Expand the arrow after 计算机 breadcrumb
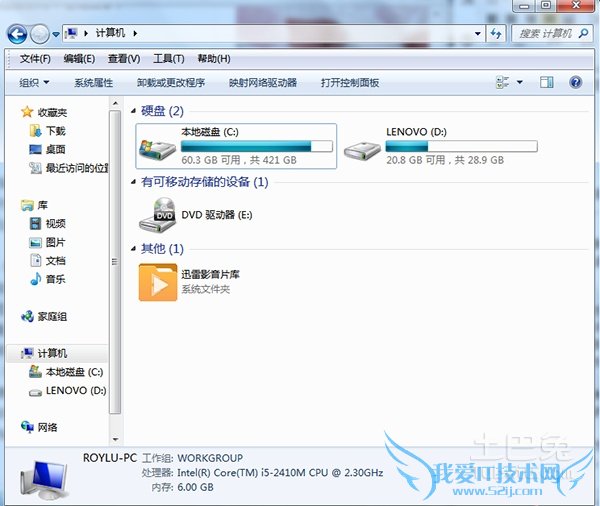 135,34
